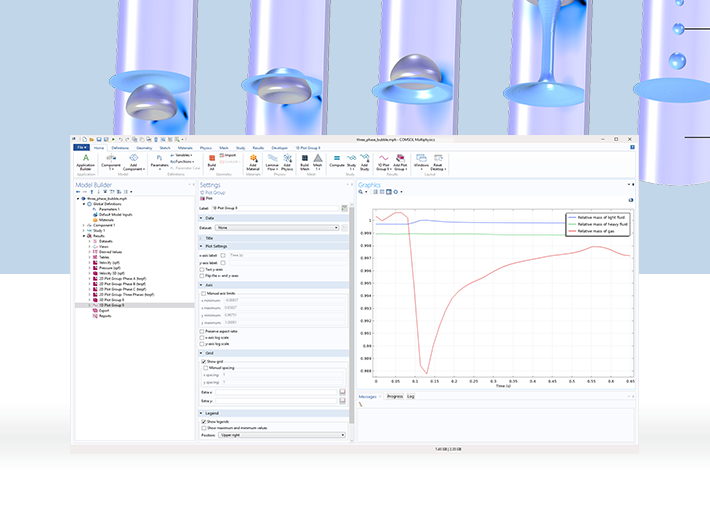Click the Add Material icon
Viewport: 710px width, 523px height.
point(253,158)
